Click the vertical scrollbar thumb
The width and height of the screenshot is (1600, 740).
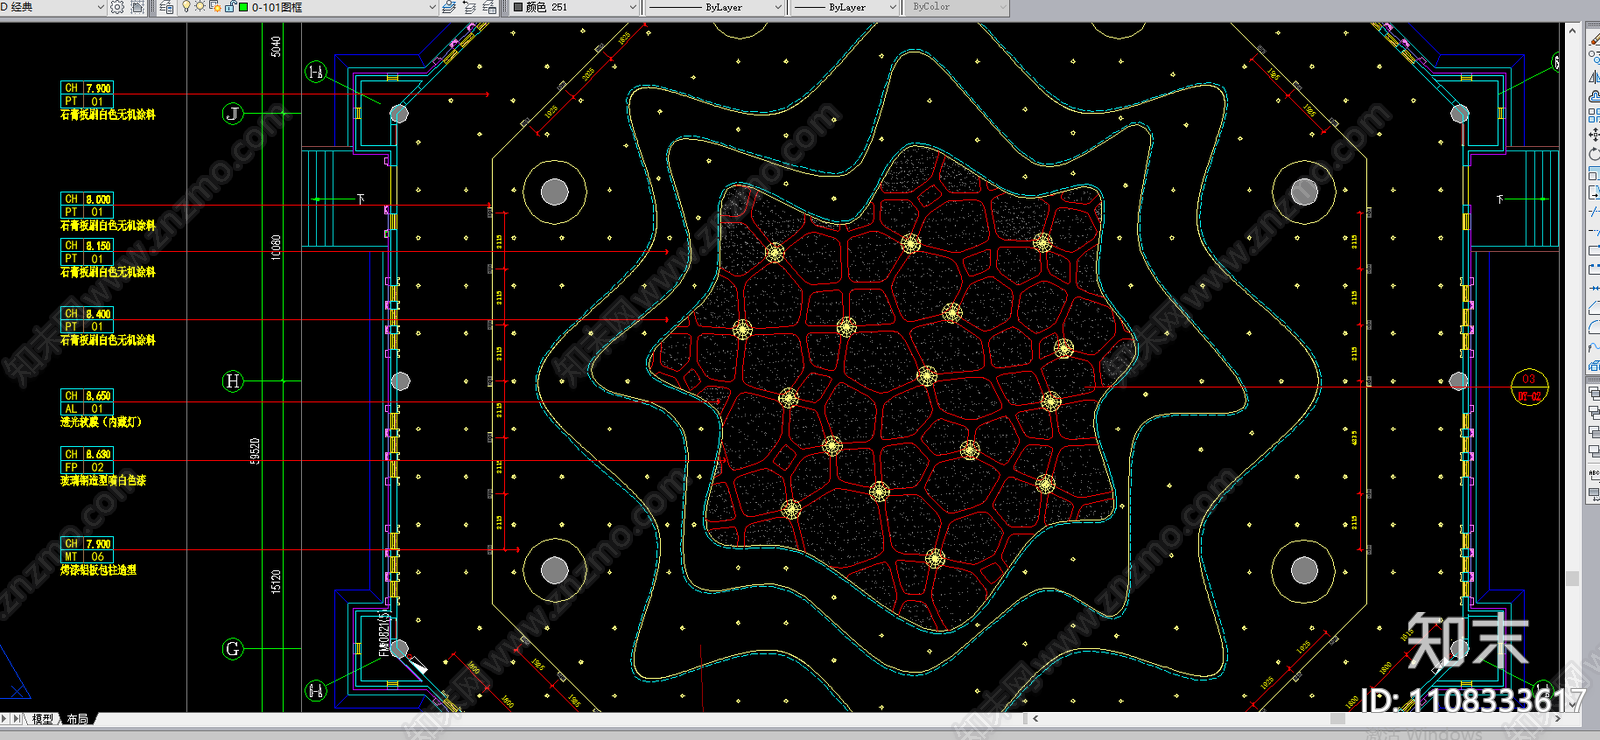1572,578
